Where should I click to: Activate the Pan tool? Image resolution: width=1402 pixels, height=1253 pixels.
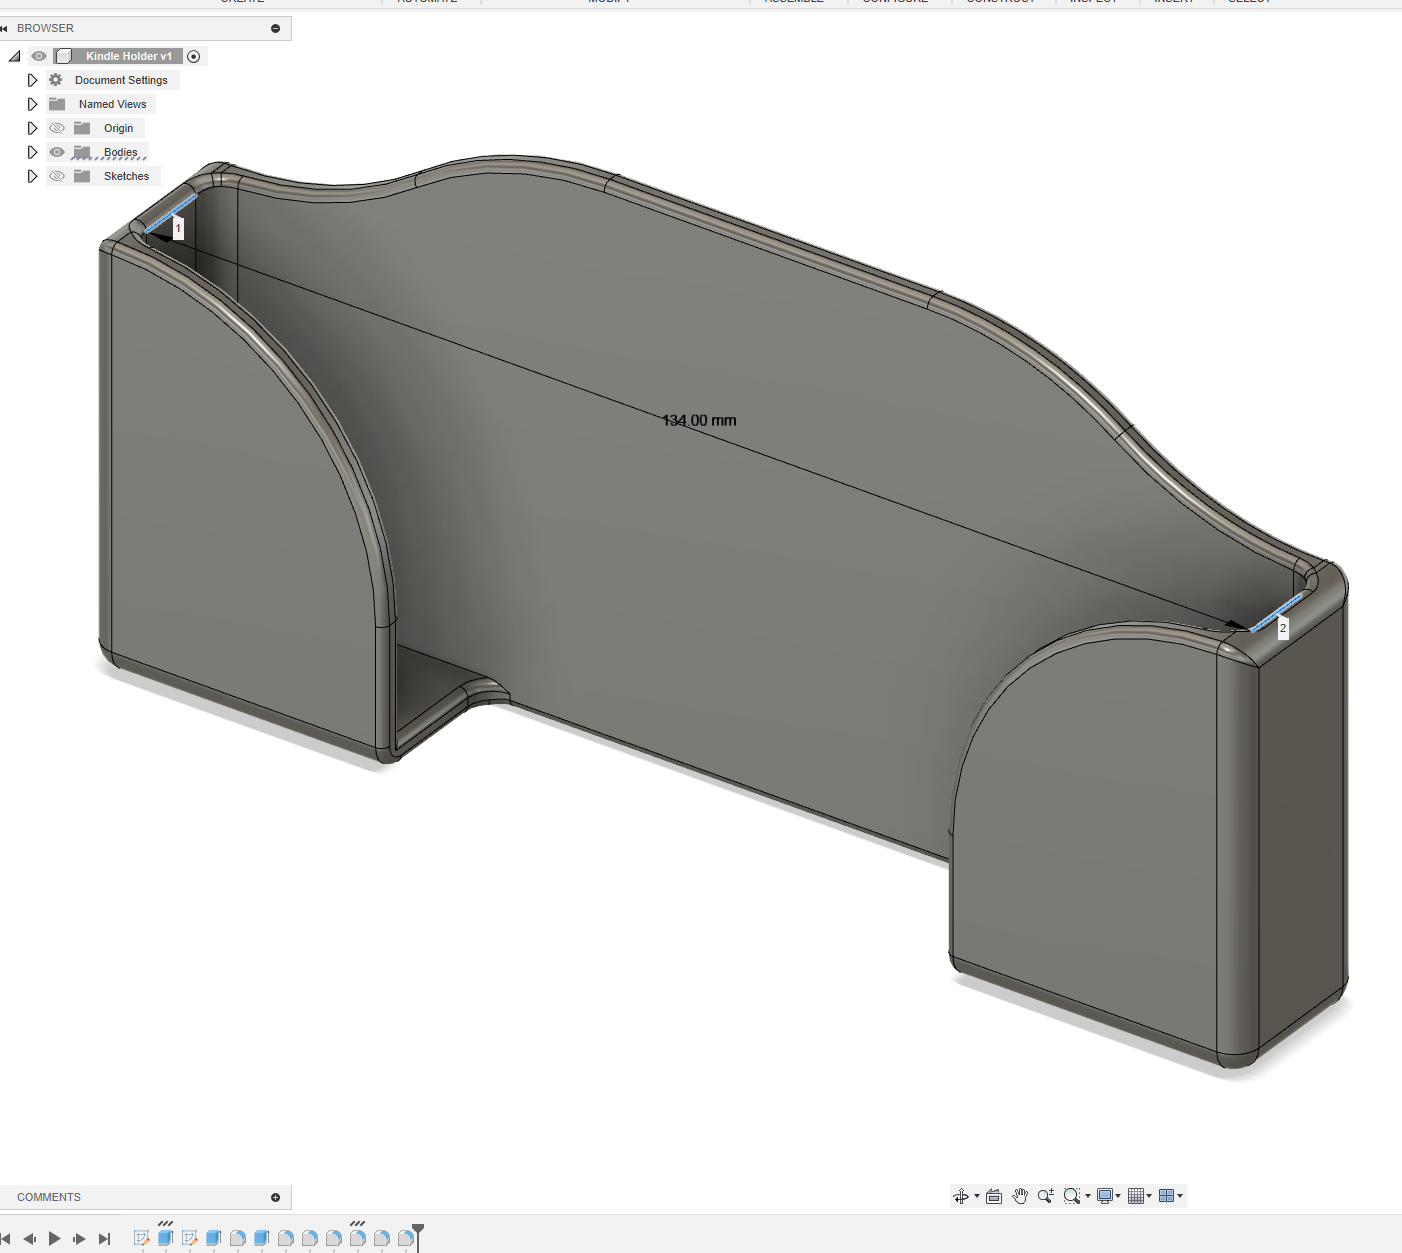pos(1020,1195)
